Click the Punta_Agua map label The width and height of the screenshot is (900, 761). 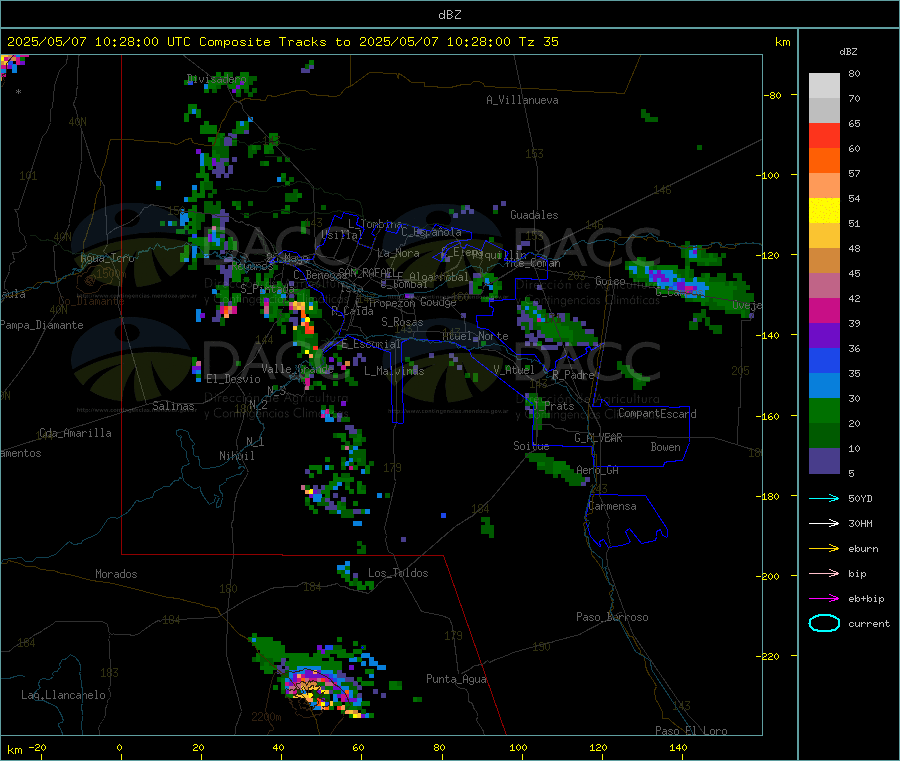point(456,680)
